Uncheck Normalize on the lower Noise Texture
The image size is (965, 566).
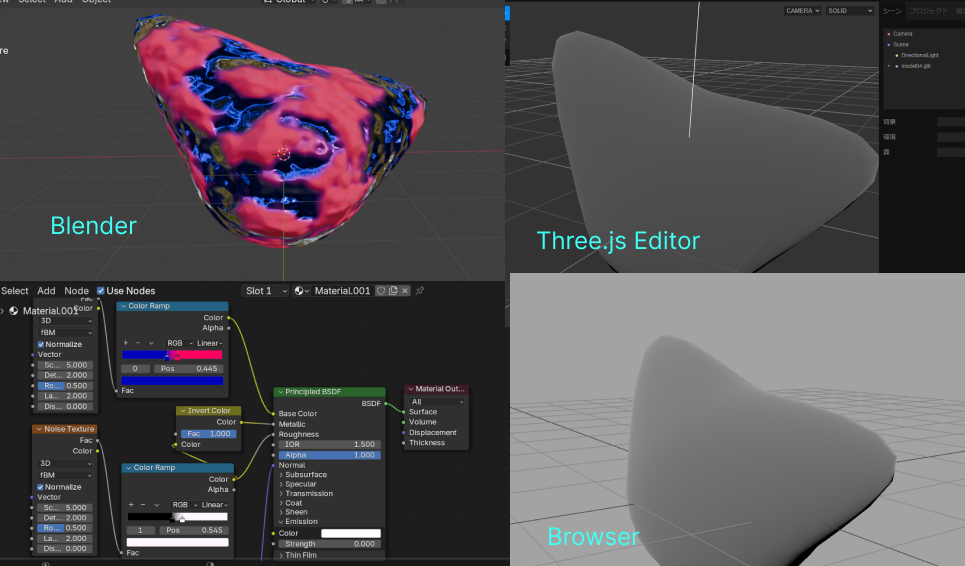(x=41, y=487)
